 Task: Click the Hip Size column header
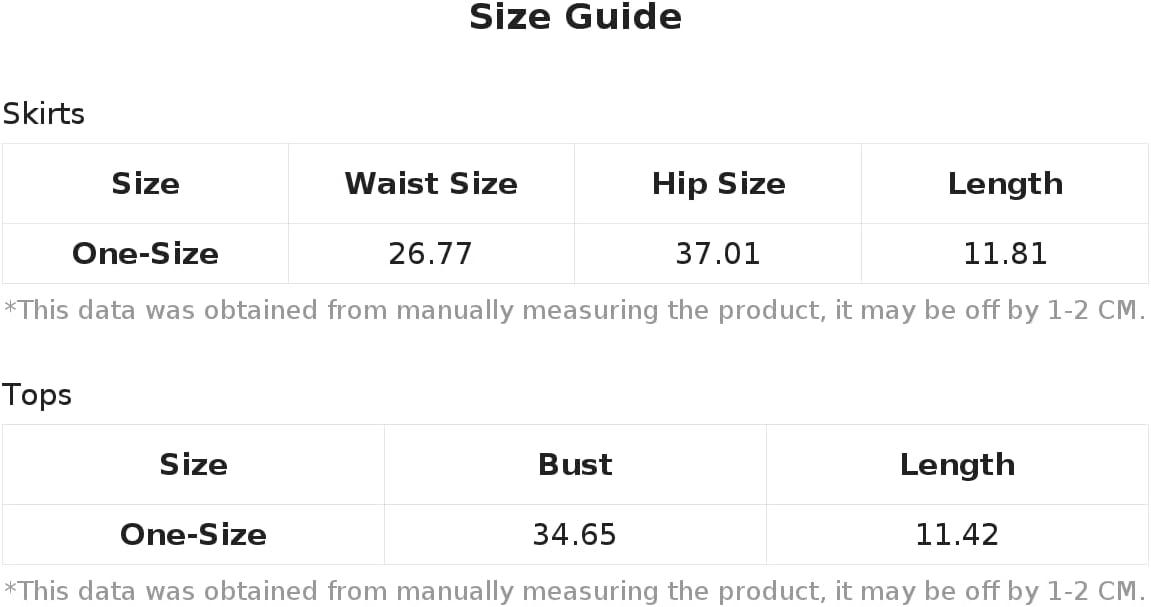click(718, 184)
